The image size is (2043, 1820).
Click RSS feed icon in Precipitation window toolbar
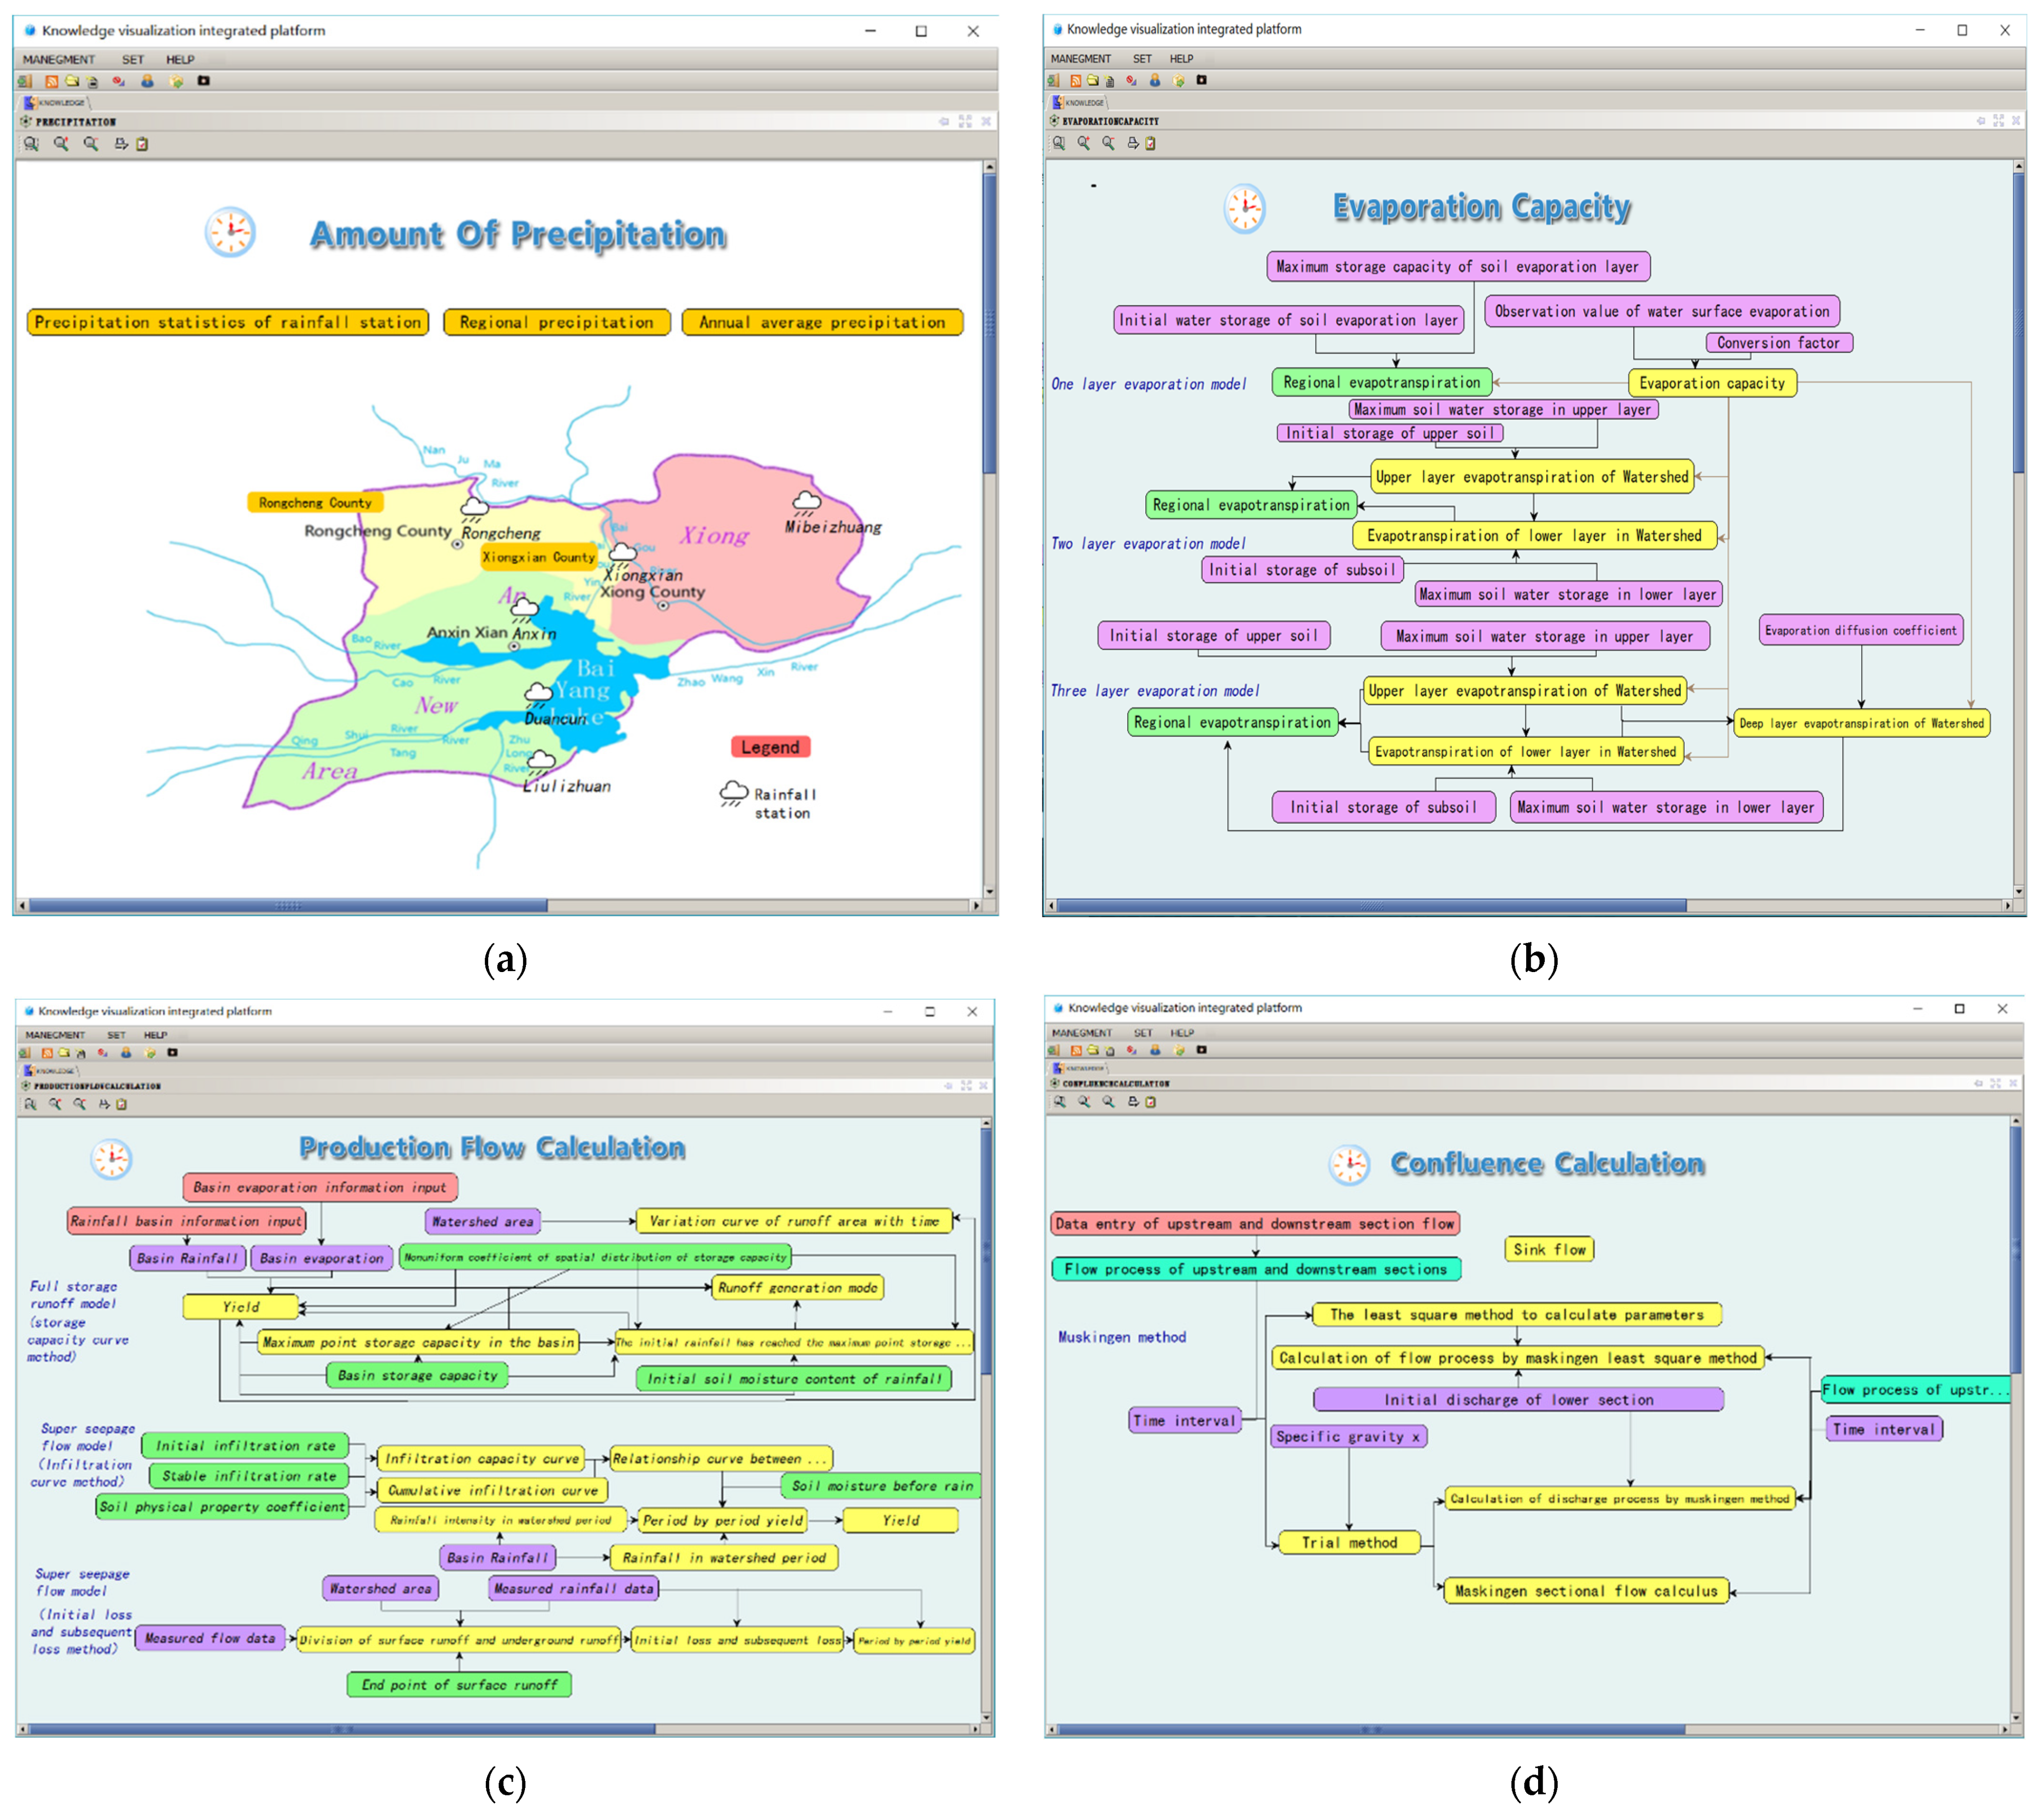click(52, 82)
